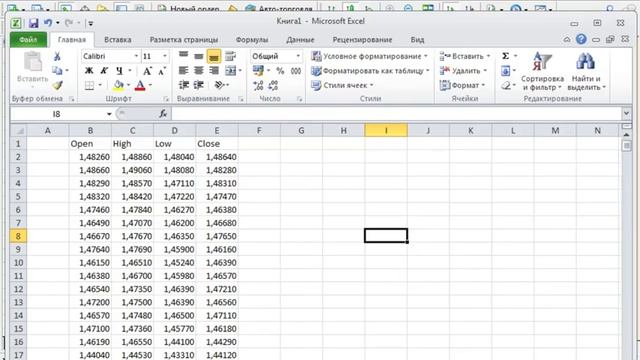Toggle bottom align highlighted button
Image resolution: width=640 pixels, height=360 pixels.
click(x=213, y=56)
